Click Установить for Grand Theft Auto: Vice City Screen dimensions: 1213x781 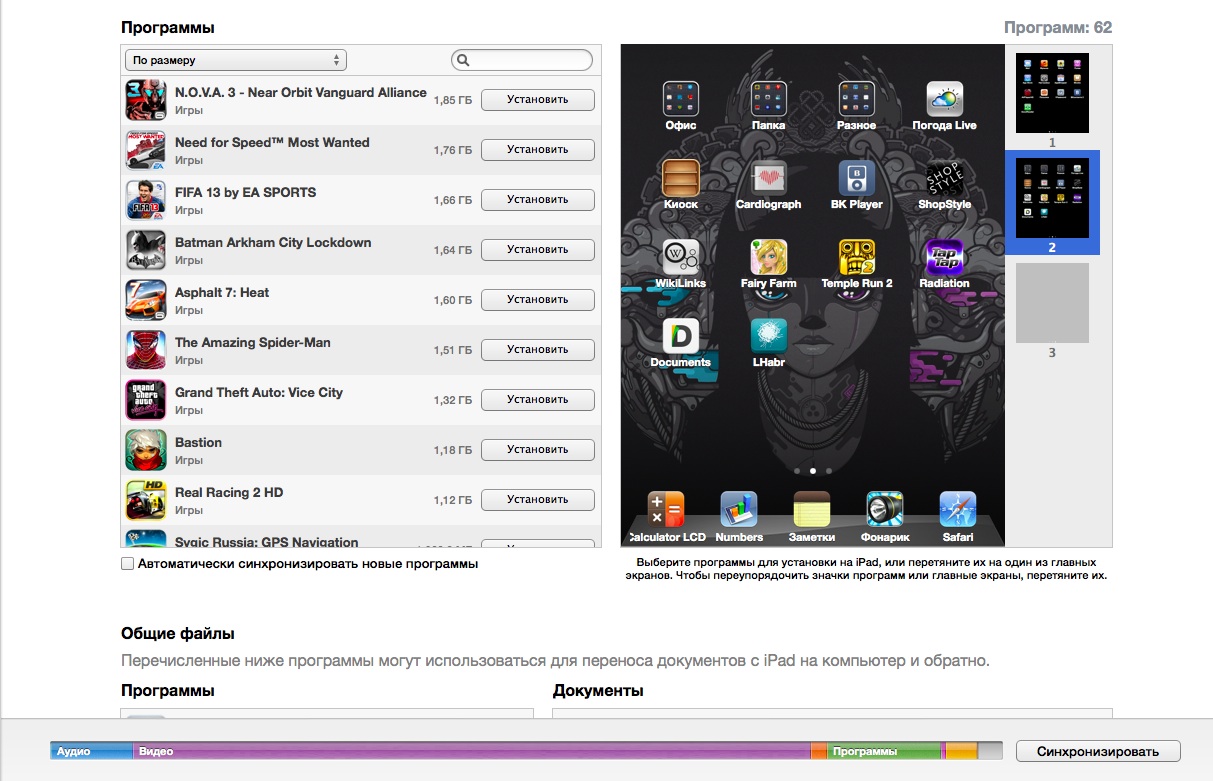(538, 400)
